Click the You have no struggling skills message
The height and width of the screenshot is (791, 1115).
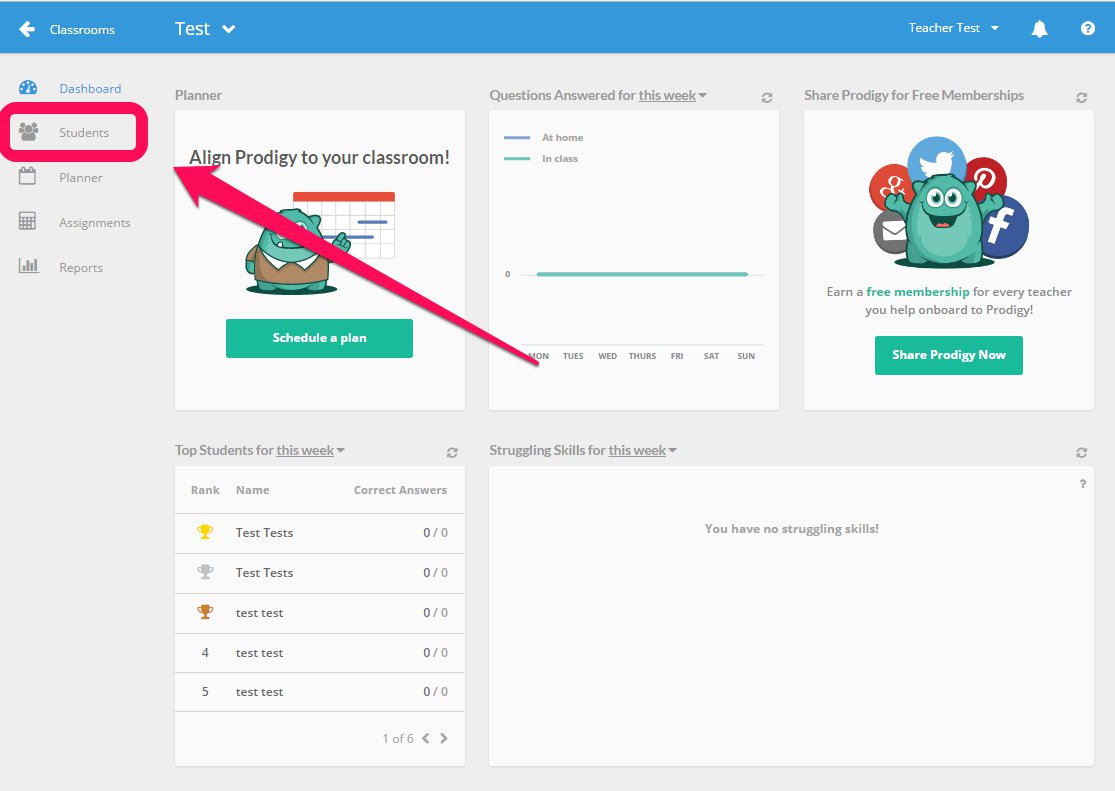coord(791,529)
